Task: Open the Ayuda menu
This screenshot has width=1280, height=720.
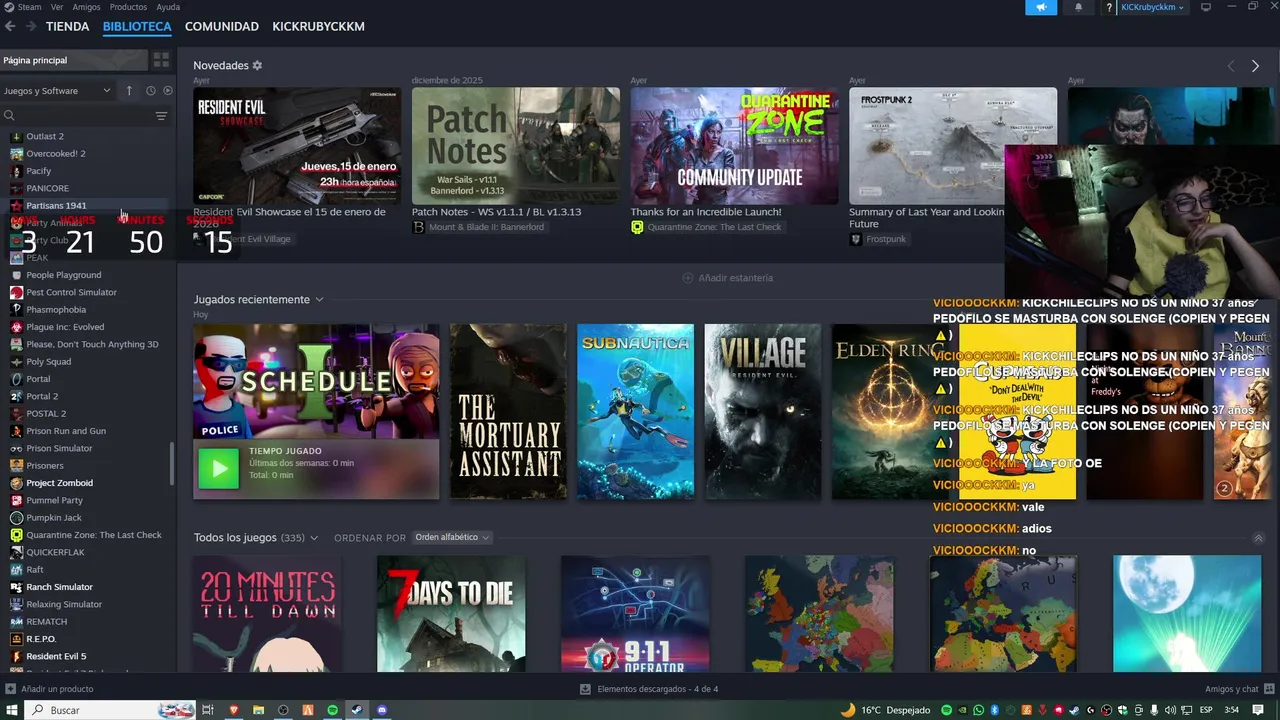Action: point(168,7)
